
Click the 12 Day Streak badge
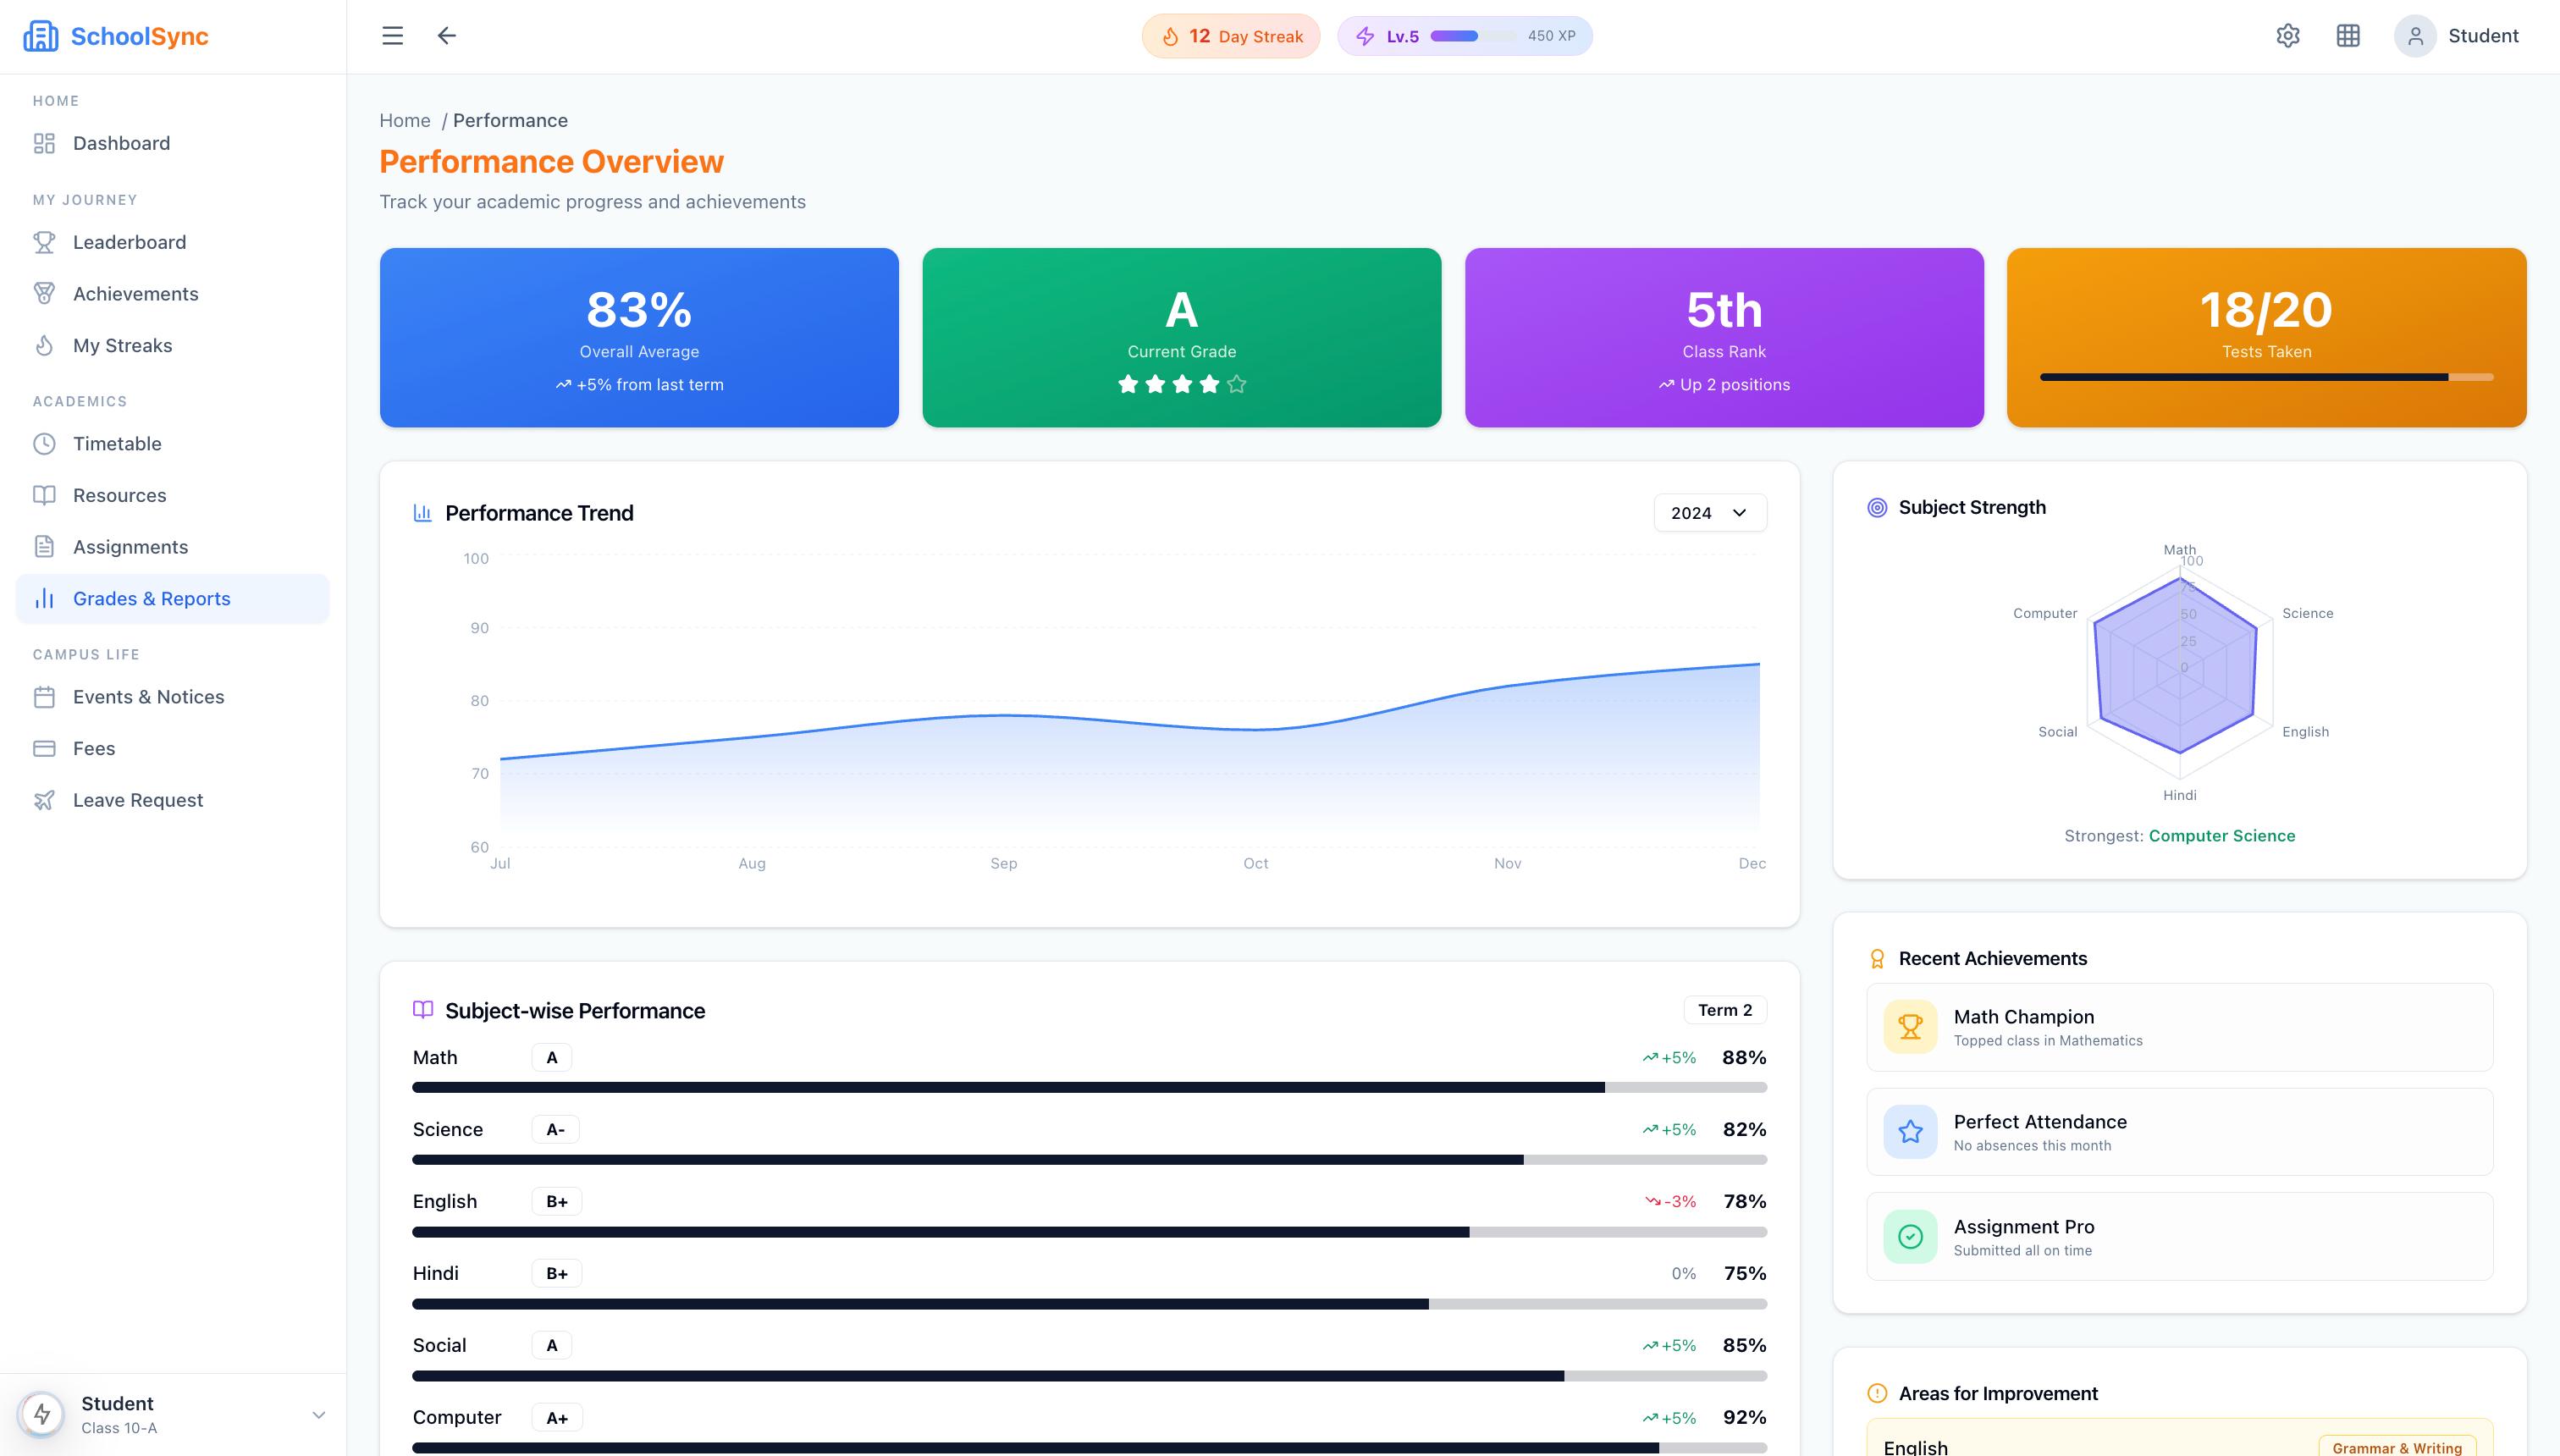[1230, 36]
